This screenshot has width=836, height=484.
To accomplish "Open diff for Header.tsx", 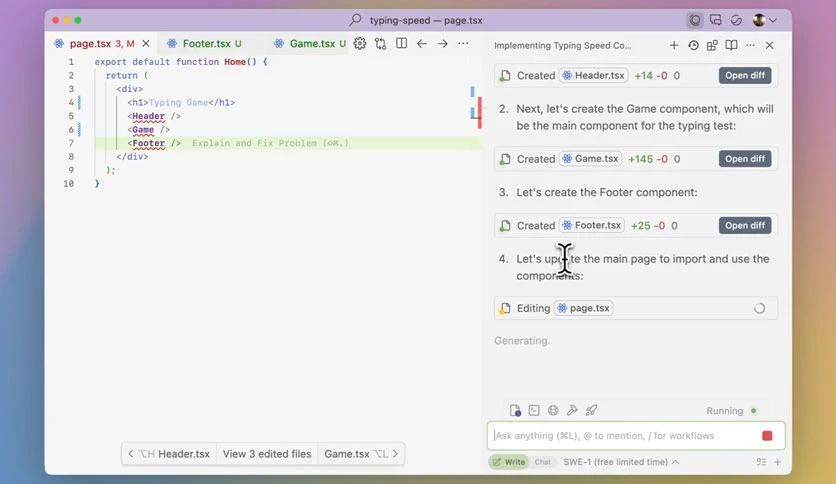I will click(x=745, y=75).
